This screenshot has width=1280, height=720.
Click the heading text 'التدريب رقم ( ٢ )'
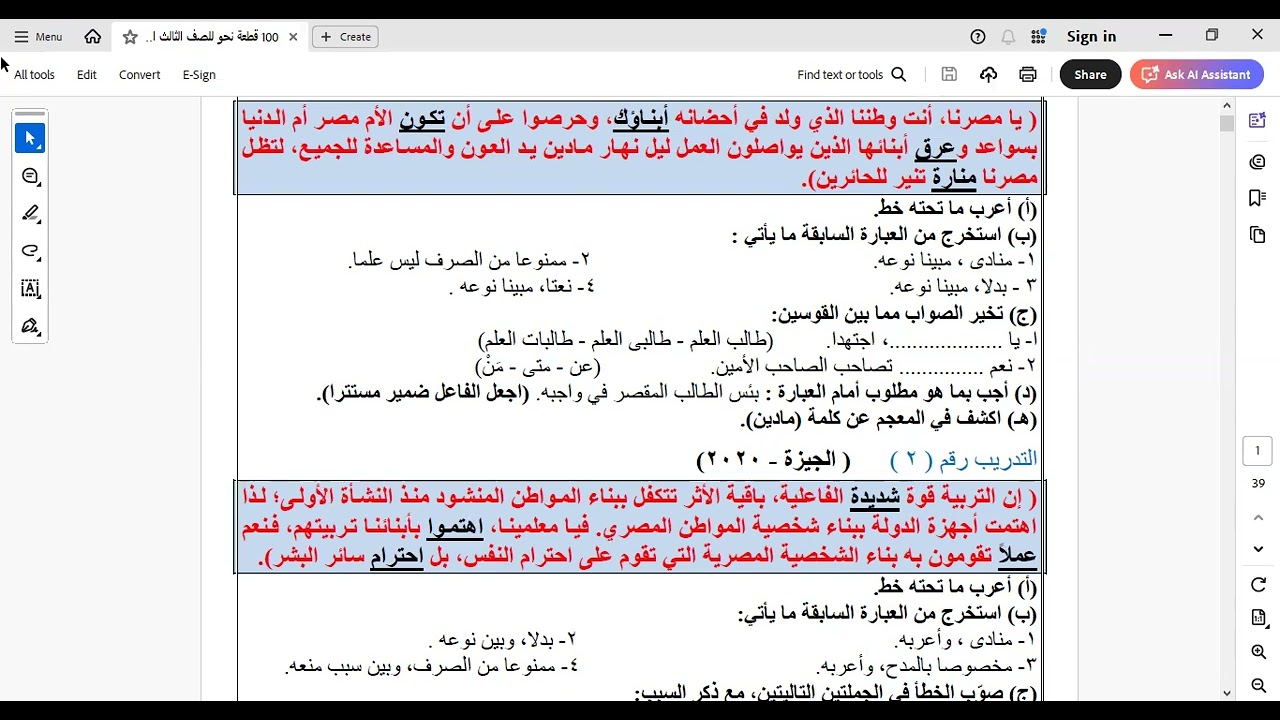(964, 459)
